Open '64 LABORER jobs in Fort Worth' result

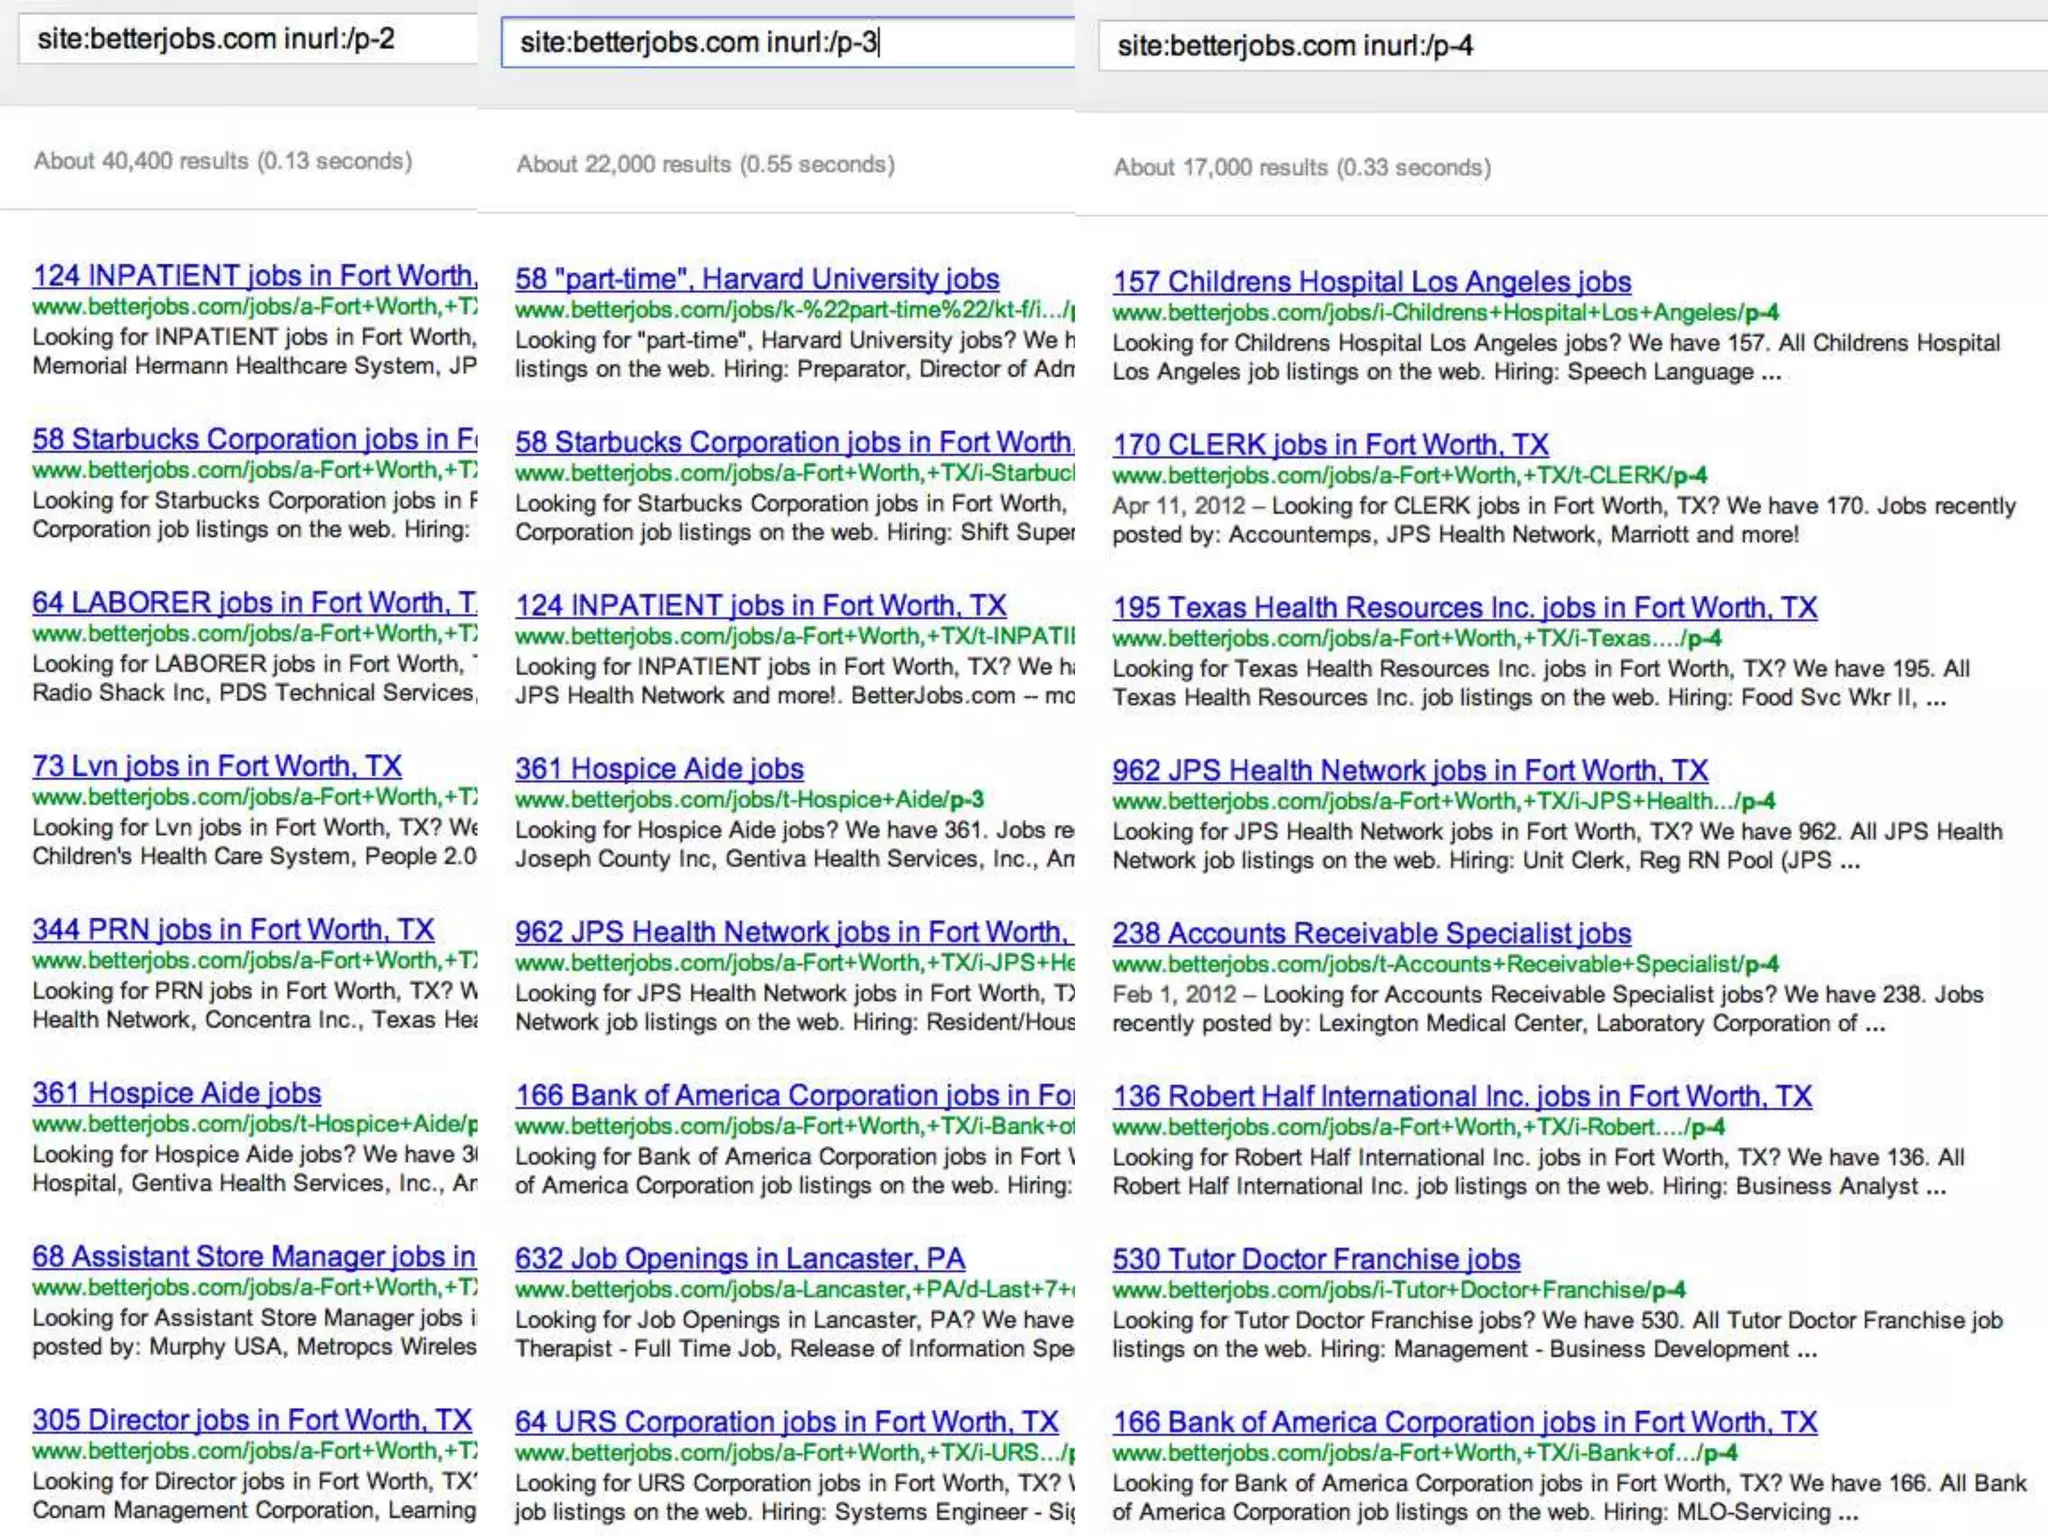[254, 603]
